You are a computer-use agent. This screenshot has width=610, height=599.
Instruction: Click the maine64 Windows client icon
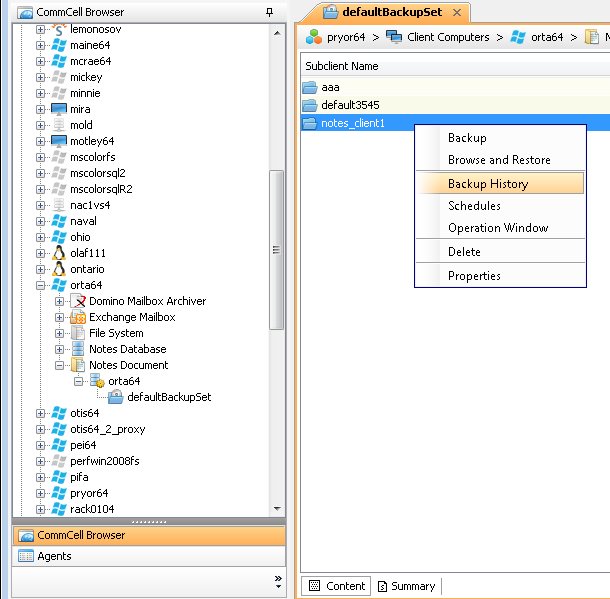pos(59,45)
